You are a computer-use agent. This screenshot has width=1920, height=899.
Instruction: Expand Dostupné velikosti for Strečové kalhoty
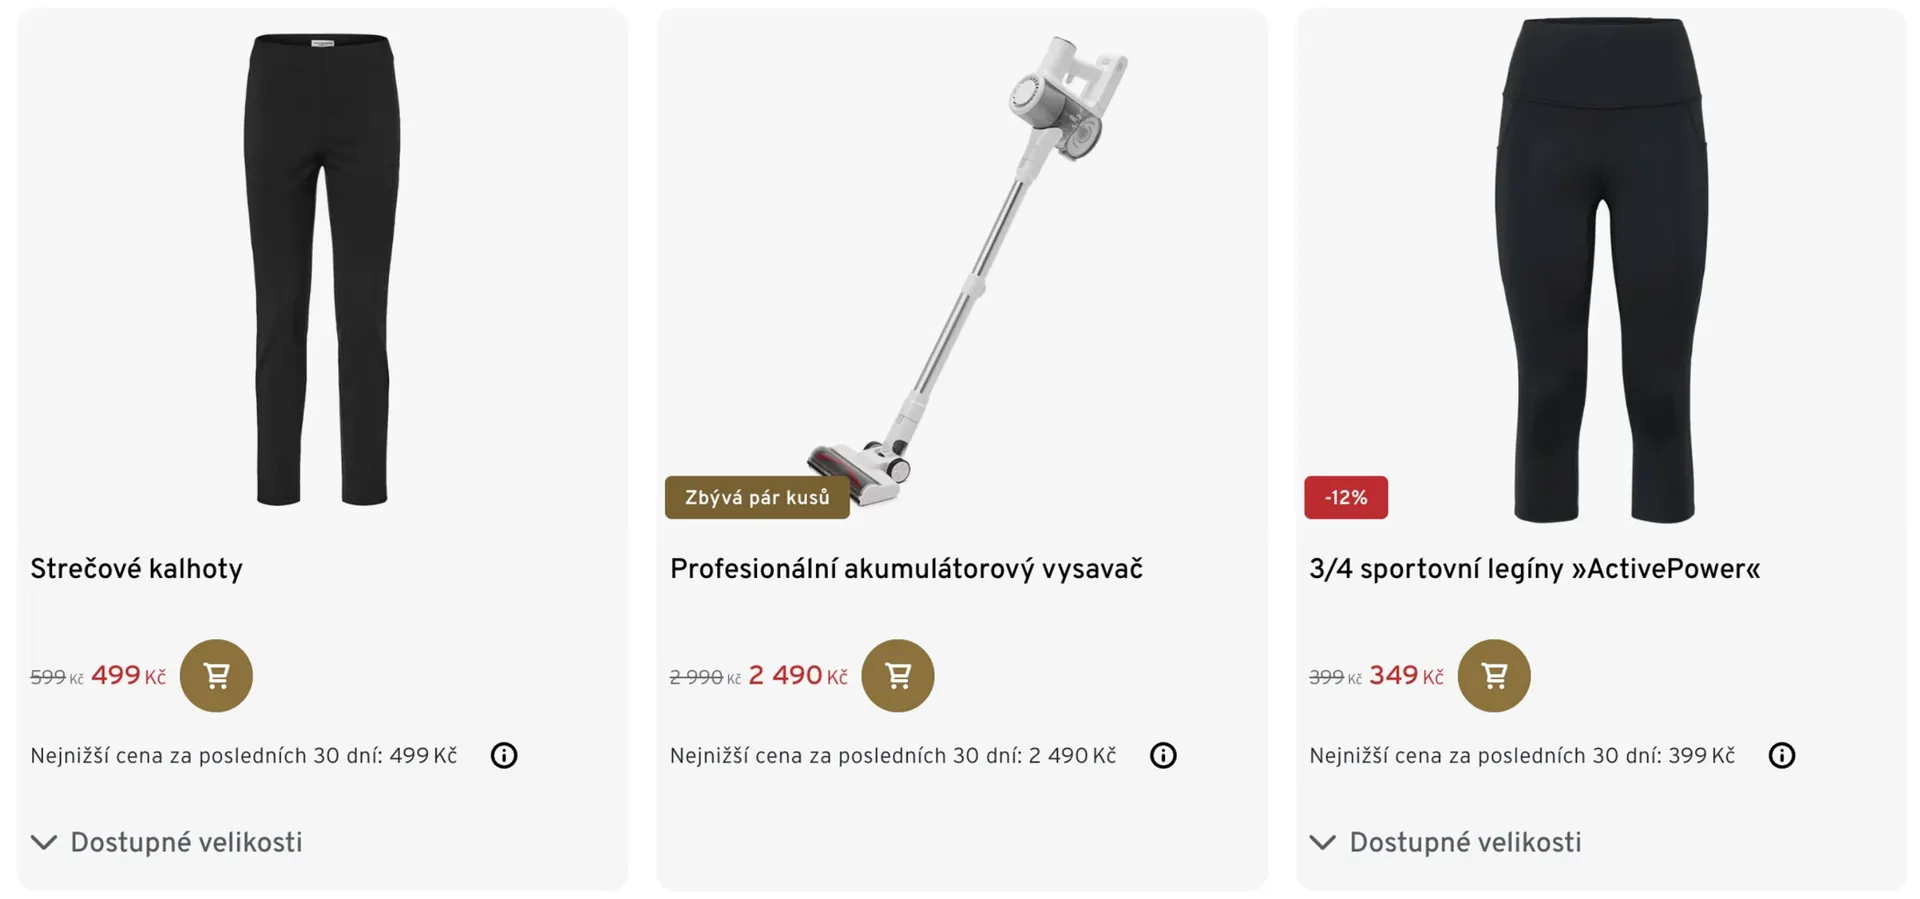pos(167,843)
